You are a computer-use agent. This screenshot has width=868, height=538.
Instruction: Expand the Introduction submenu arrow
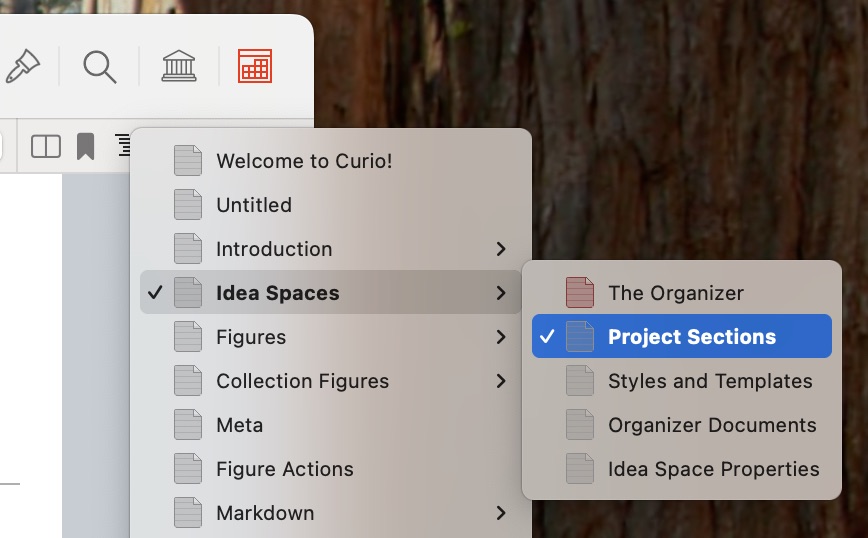pyautogui.click(x=501, y=249)
